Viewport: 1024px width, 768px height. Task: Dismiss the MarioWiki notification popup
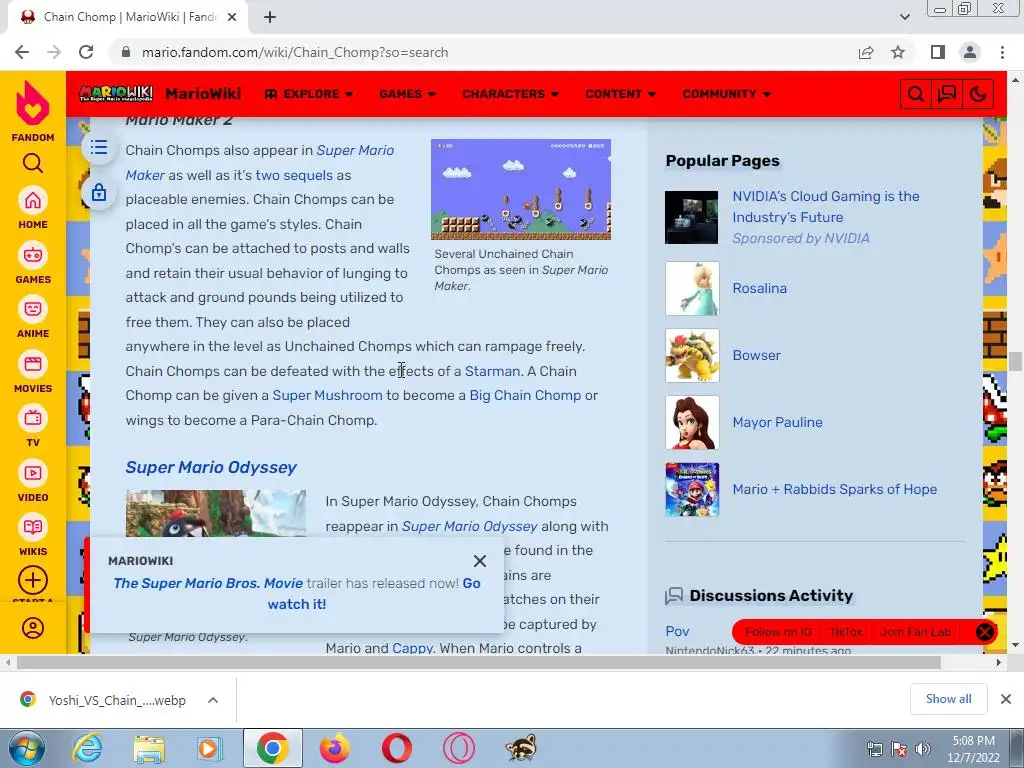point(480,561)
